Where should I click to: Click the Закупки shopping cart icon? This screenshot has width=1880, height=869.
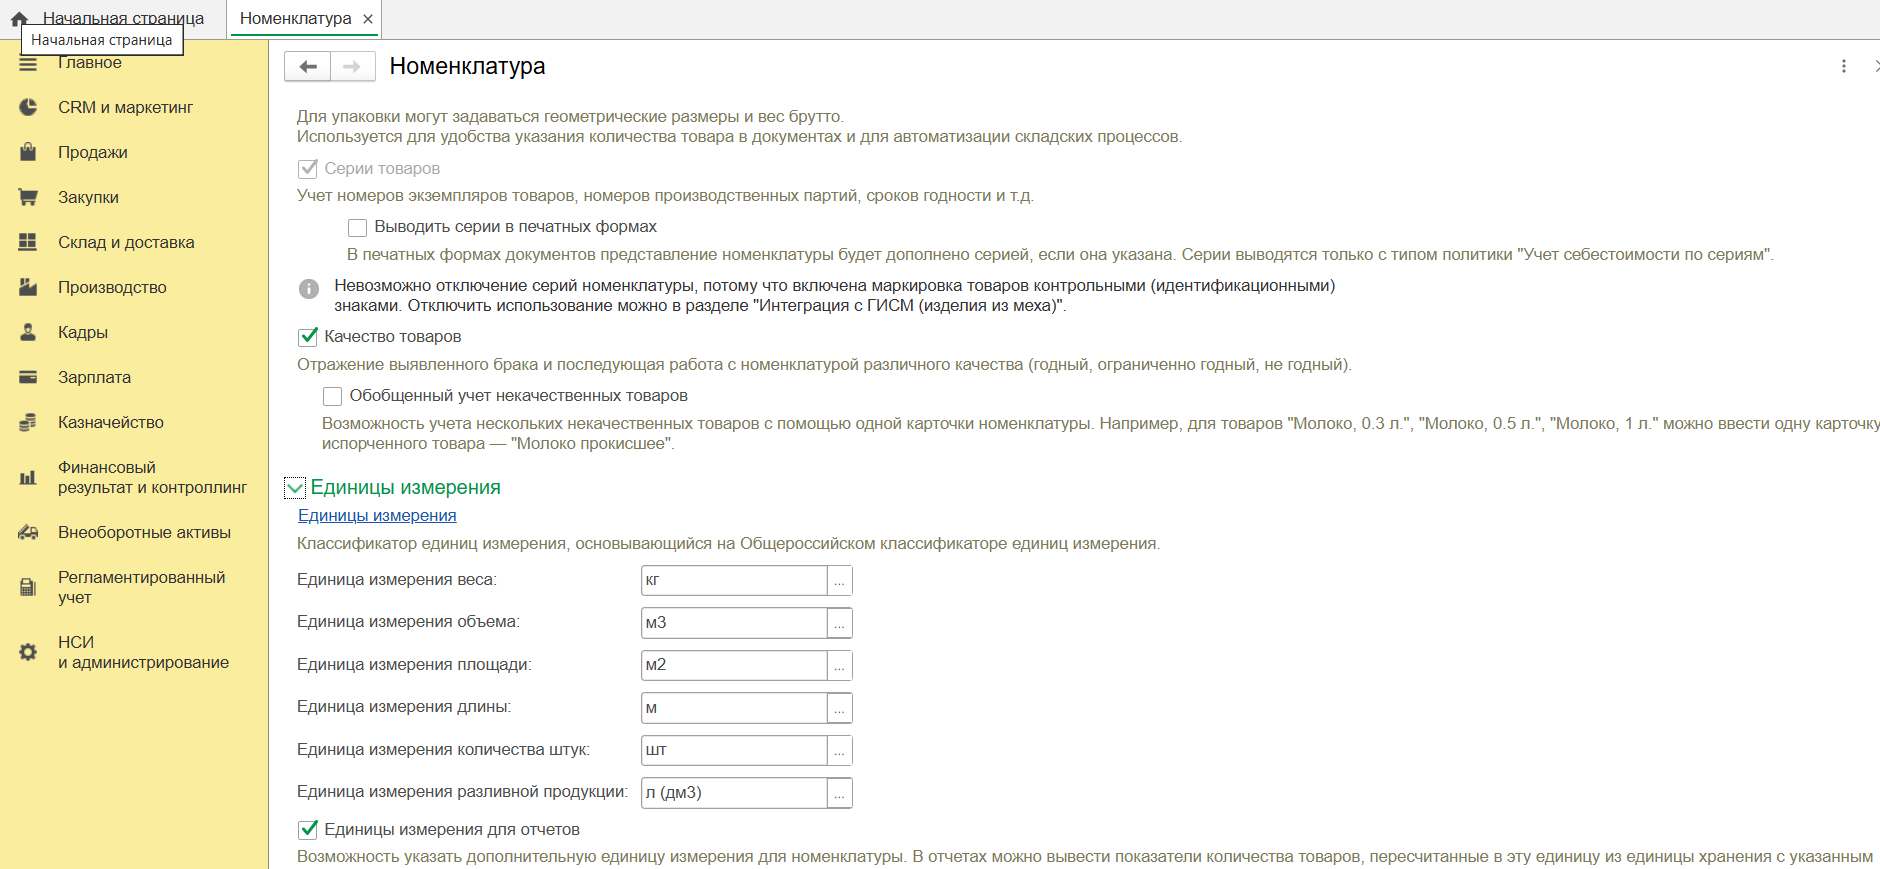28,197
